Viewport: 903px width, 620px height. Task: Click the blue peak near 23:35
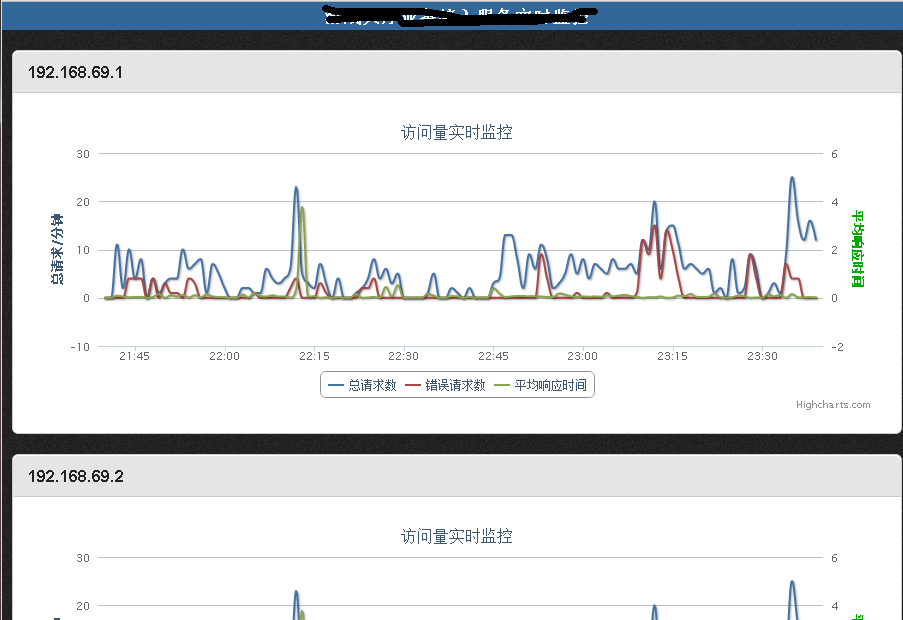pyautogui.click(x=792, y=178)
